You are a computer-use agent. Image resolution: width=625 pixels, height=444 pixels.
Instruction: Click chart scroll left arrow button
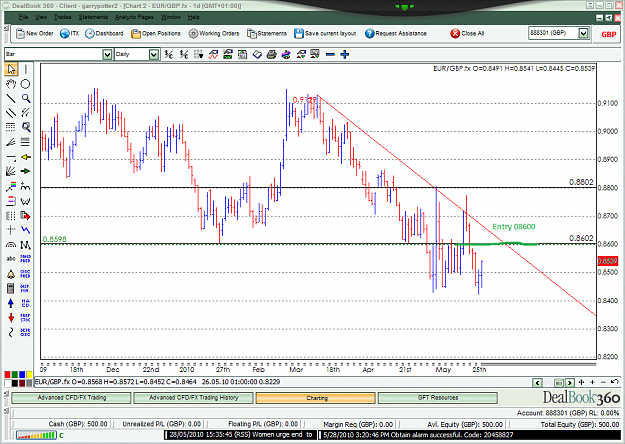pyautogui.click(x=537, y=383)
